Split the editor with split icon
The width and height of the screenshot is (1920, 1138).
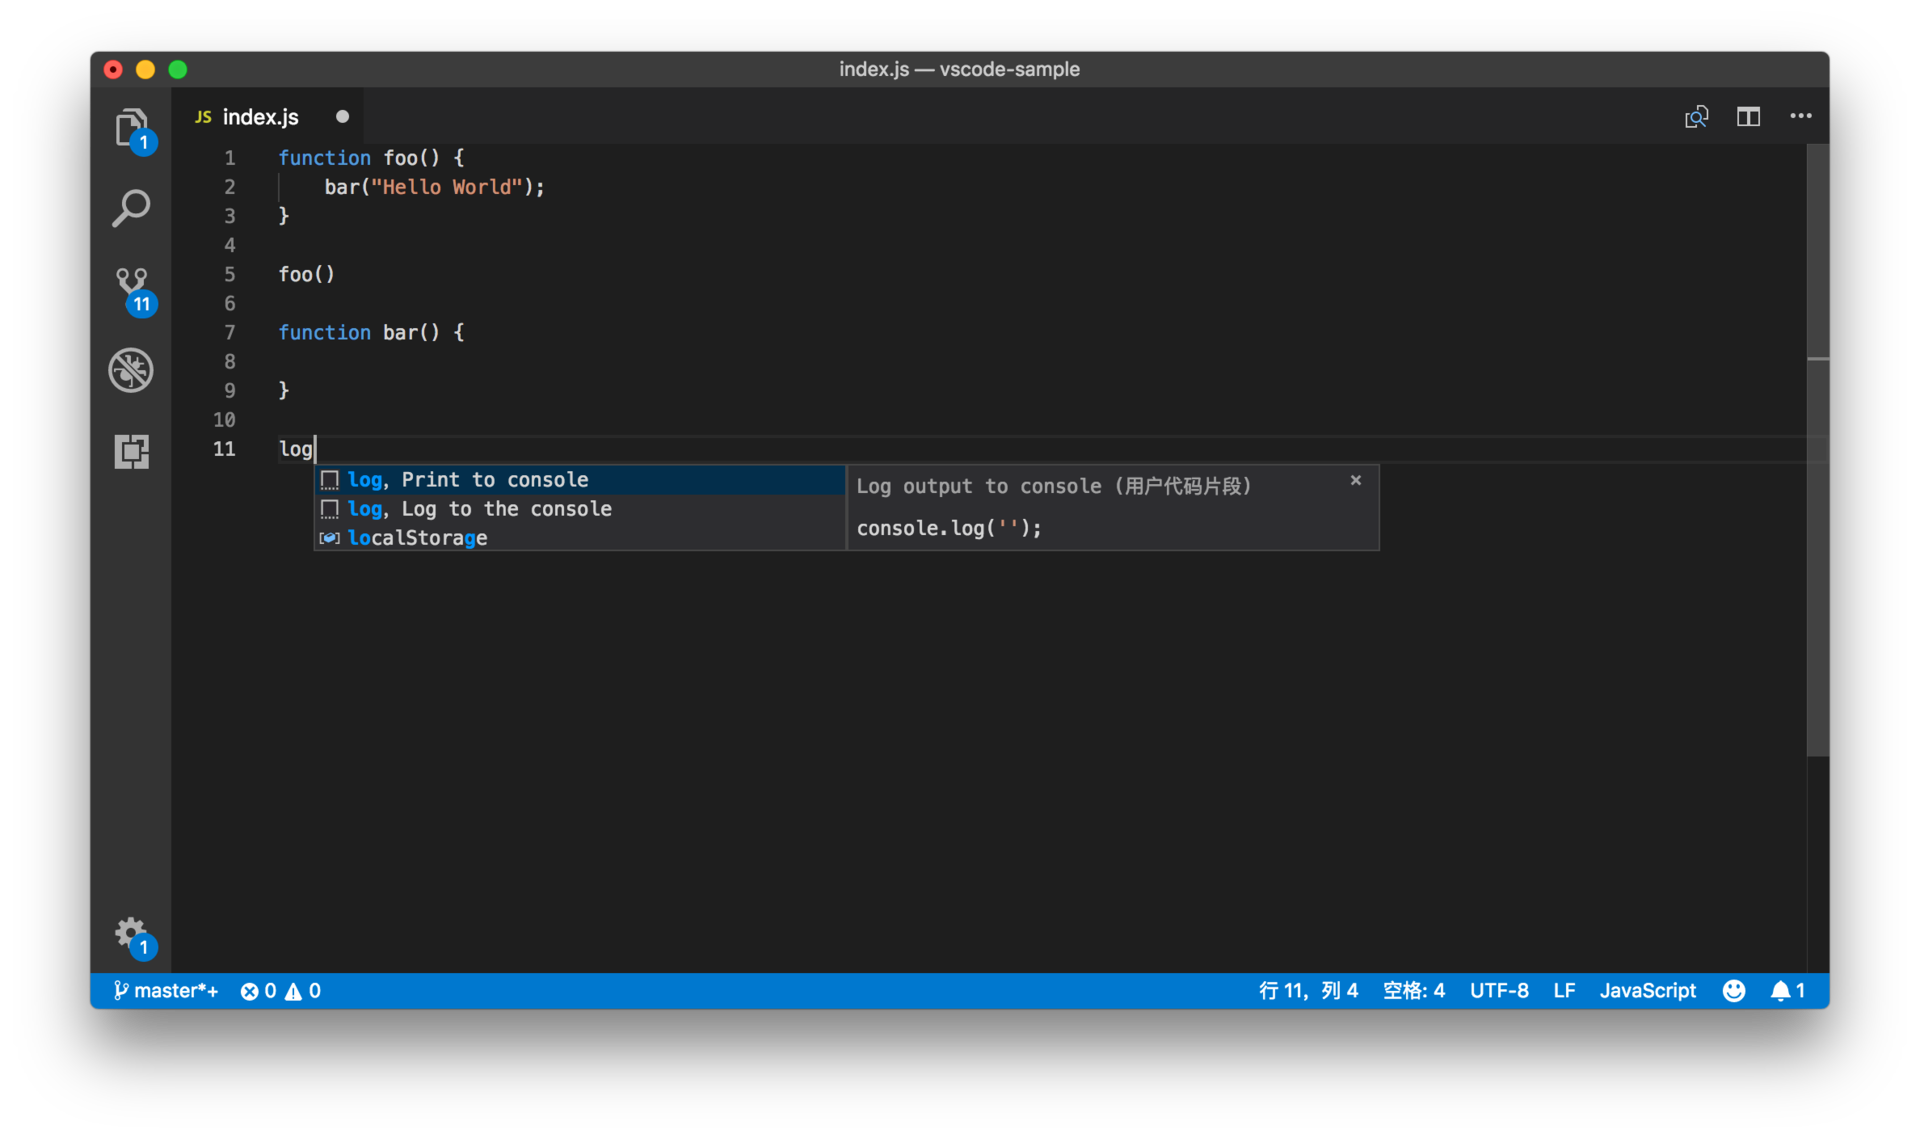point(1748,117)
